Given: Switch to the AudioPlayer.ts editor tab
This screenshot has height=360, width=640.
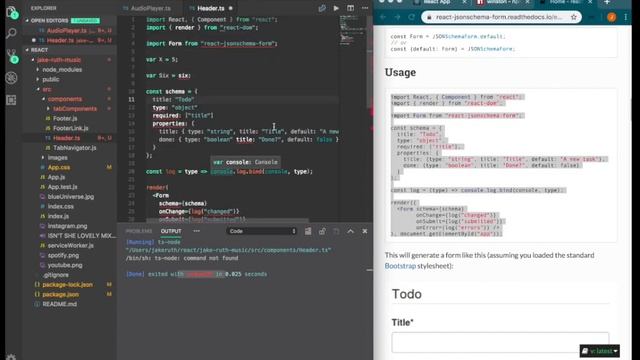Looking at the screenshot, I should click(x=151, y=8).
